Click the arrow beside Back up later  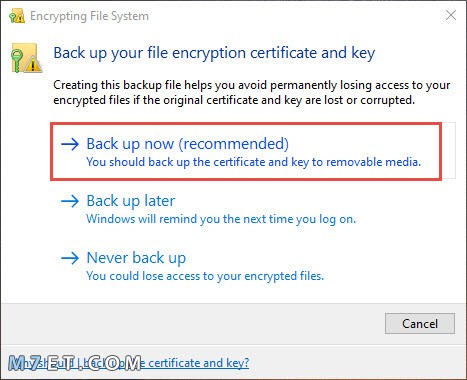tap(70, 201)
